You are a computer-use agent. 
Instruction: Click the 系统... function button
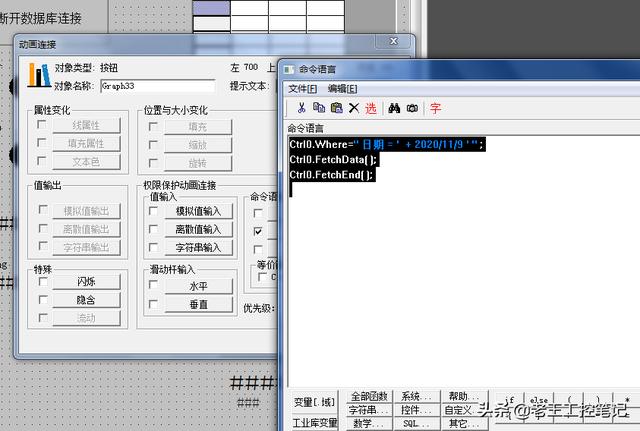tap(417, 396)
